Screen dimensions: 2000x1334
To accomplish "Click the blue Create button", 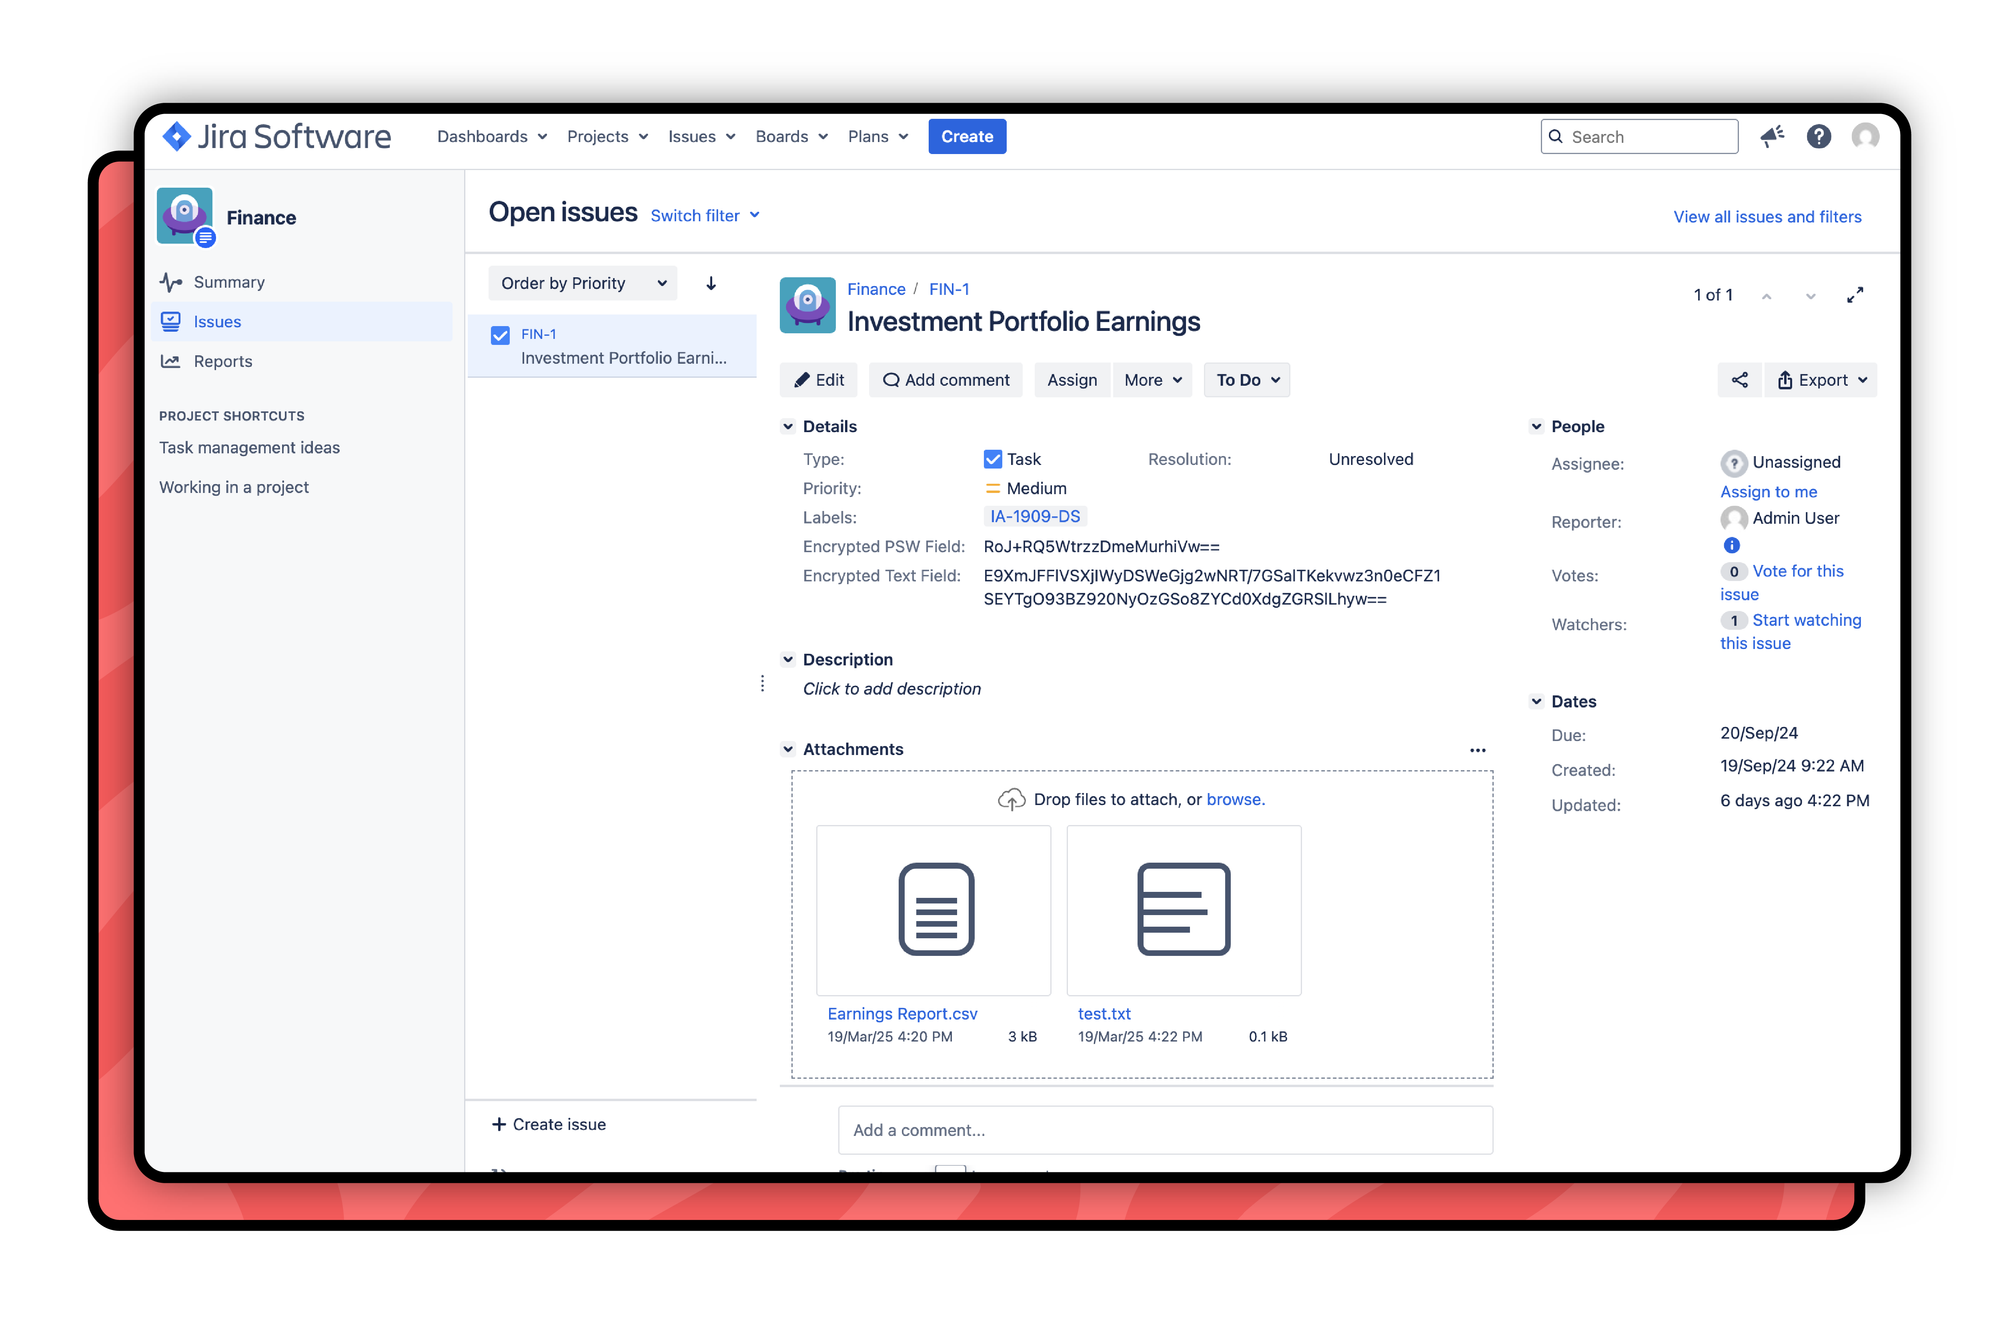I will 966,136.
